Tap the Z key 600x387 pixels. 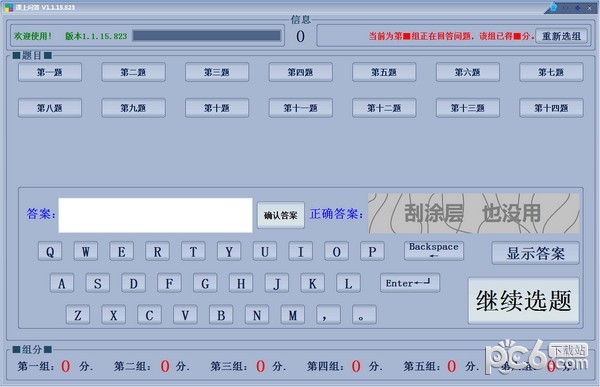78,315
